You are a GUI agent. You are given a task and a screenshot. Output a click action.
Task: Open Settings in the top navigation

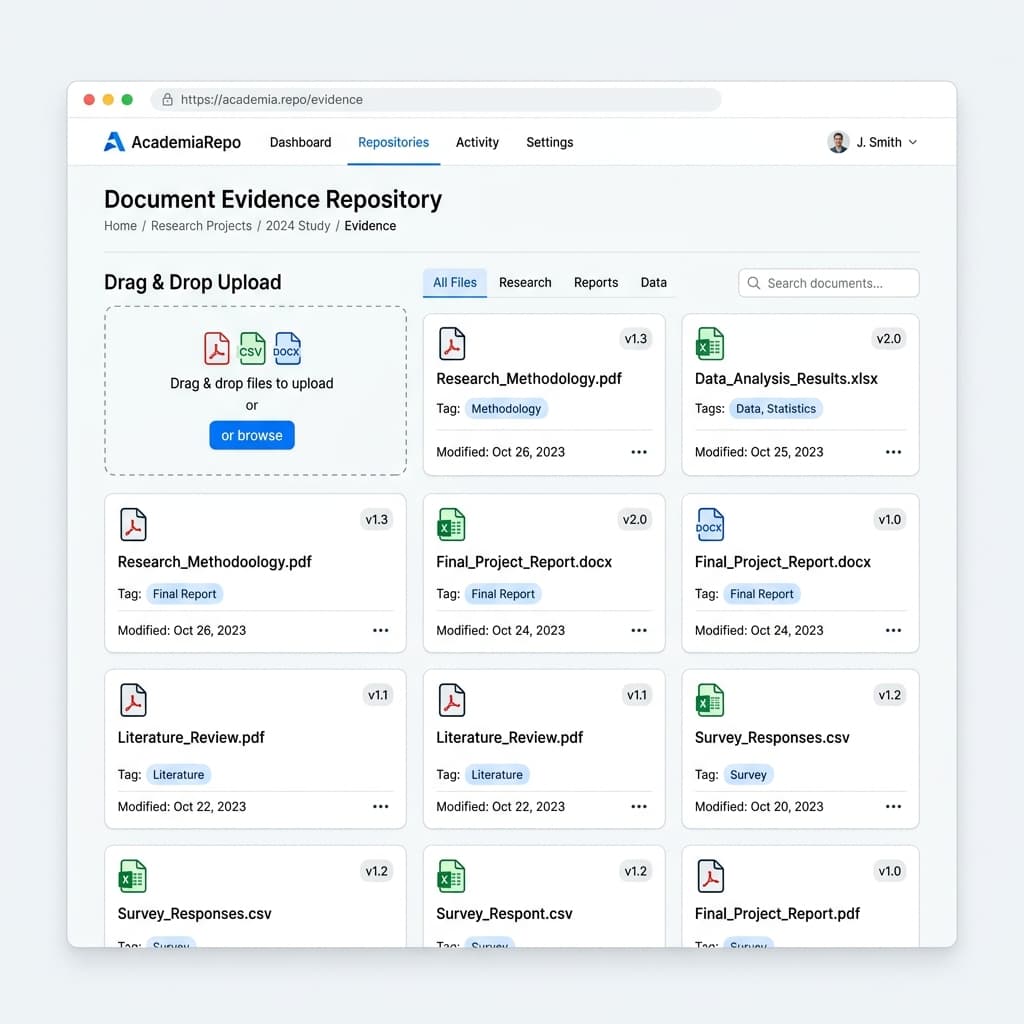pyautogui.click(x=550, y=142)
